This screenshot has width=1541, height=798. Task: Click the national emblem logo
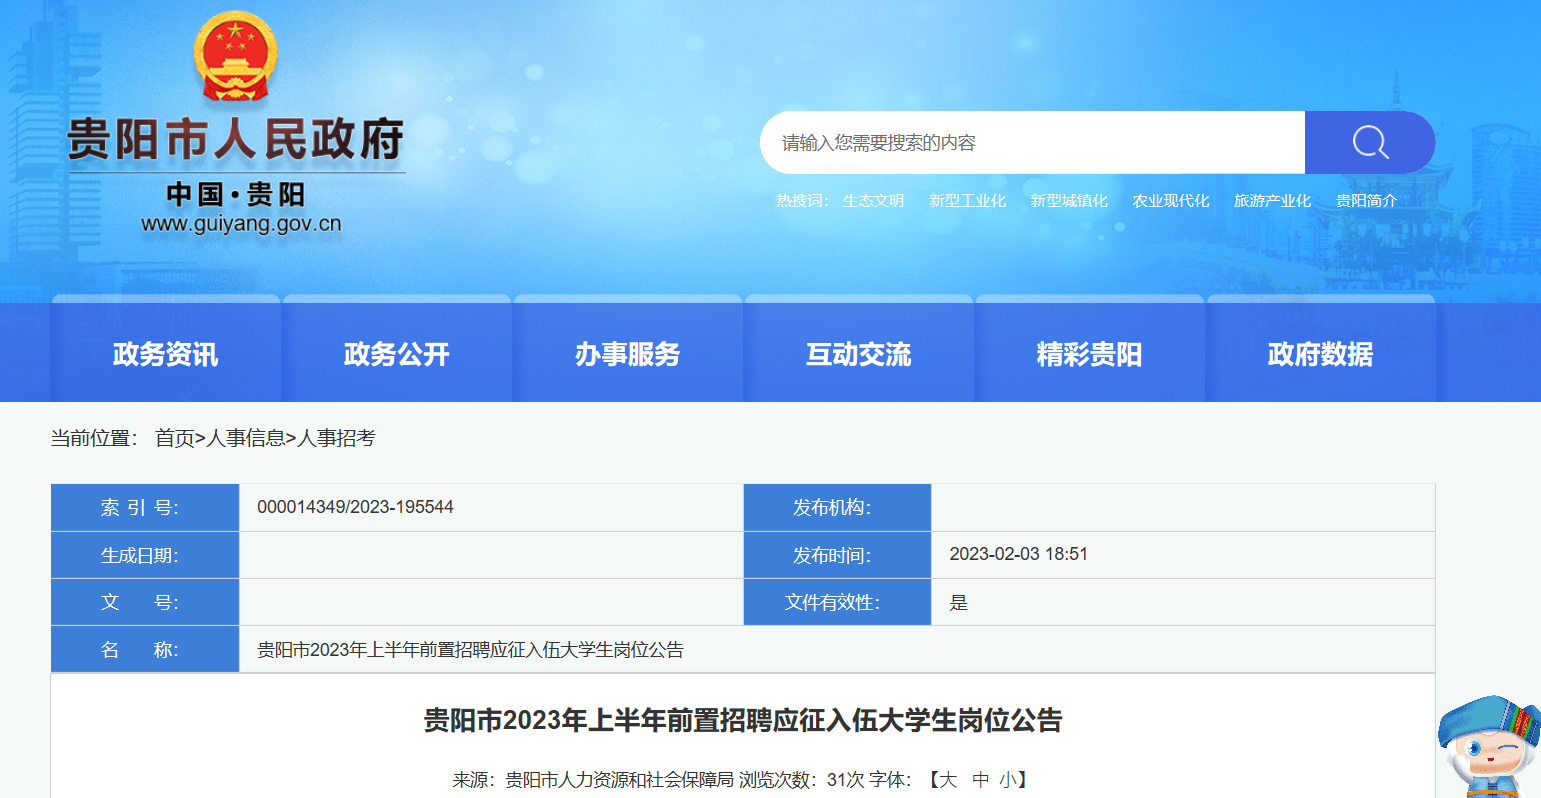tap(235, 57)
